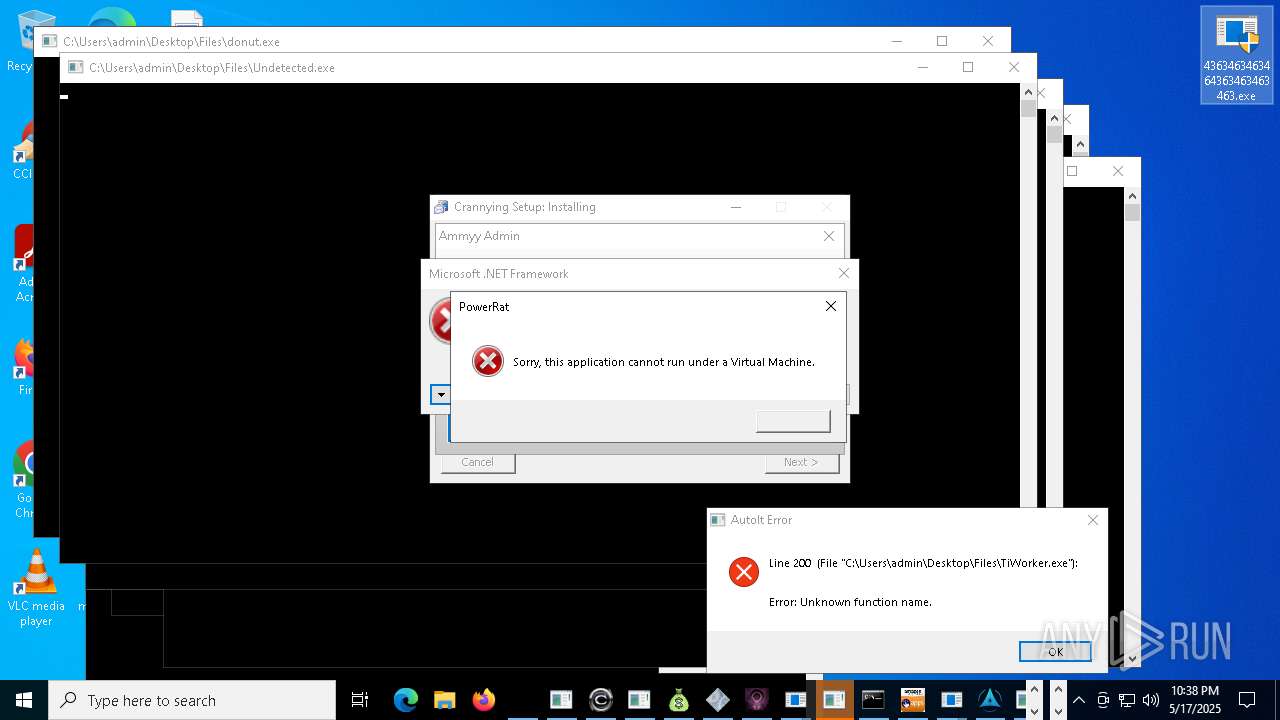Select the highlighted active console taskbar icon
The width and height of the screenshot is (1280, 720).
(x=834, y=700)
